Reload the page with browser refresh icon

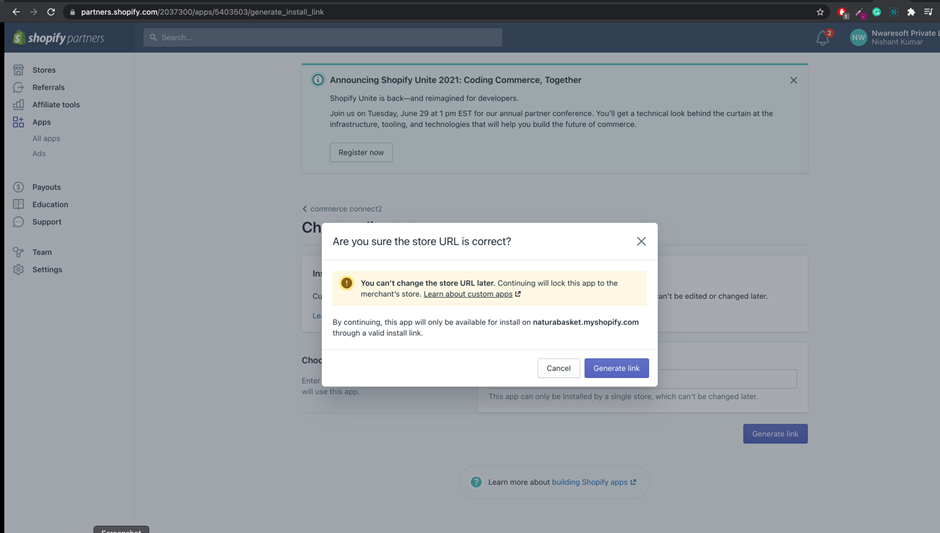[x=51, y=12]
